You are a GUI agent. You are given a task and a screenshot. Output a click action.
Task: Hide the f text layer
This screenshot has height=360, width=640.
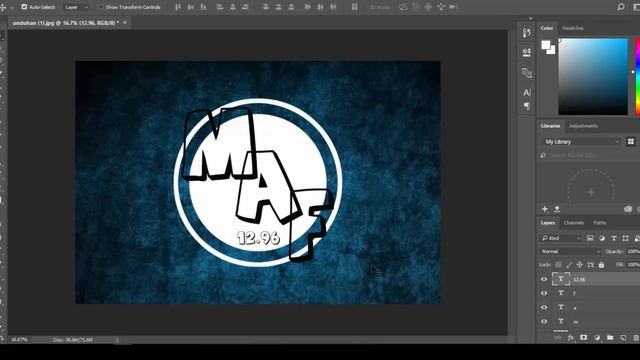pos(544,293)
